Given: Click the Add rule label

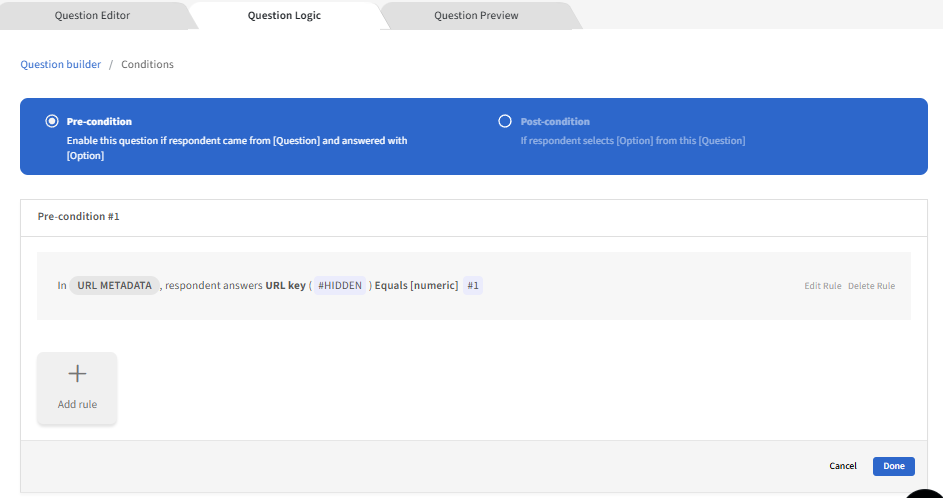Looking at the screenshot, I should (77, 405).
